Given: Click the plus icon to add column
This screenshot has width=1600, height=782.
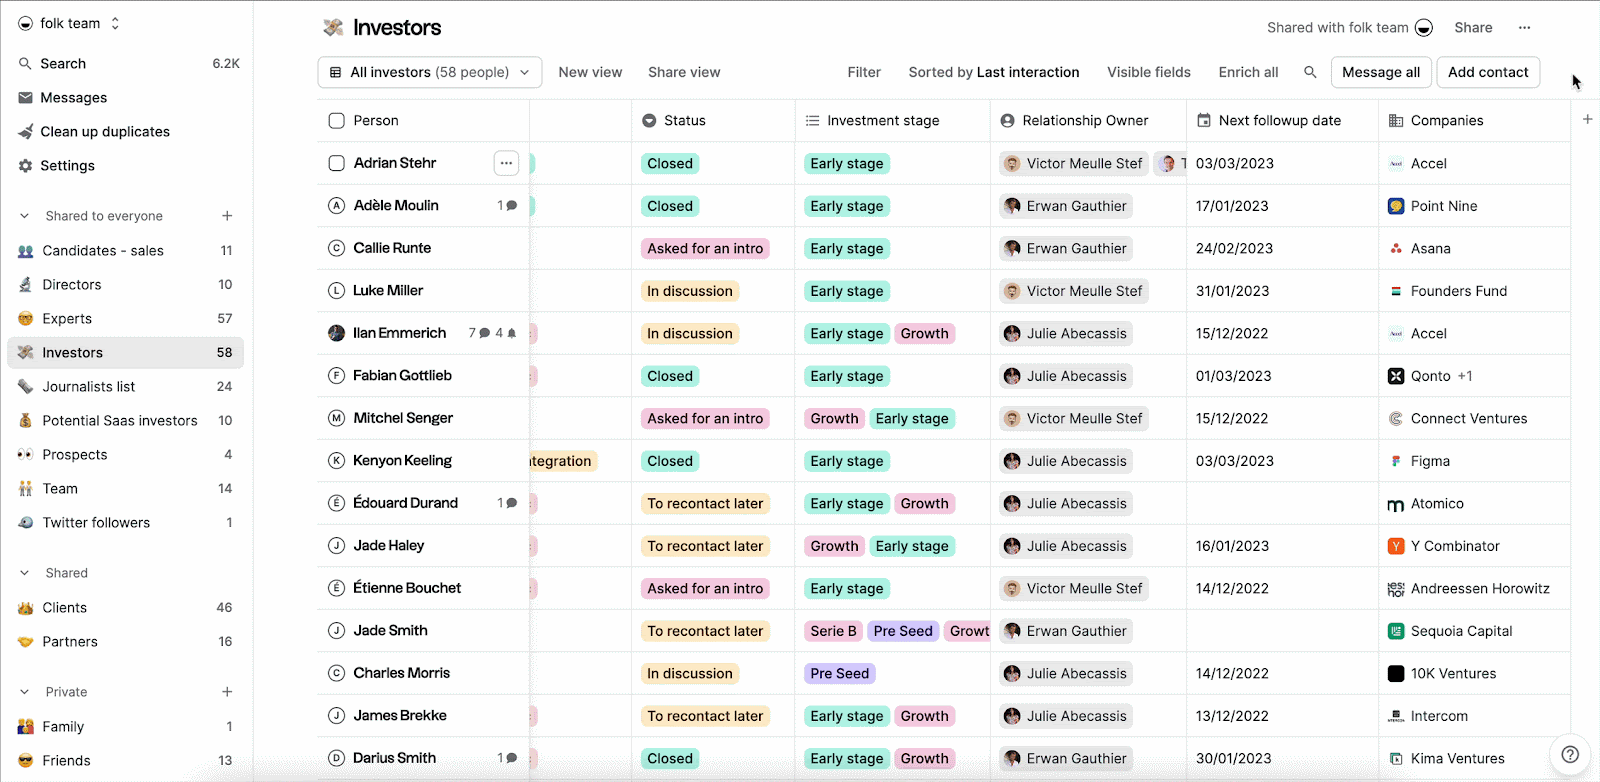Looking at the screenshot, I should pyautogui.click(x=1587, y=119).
